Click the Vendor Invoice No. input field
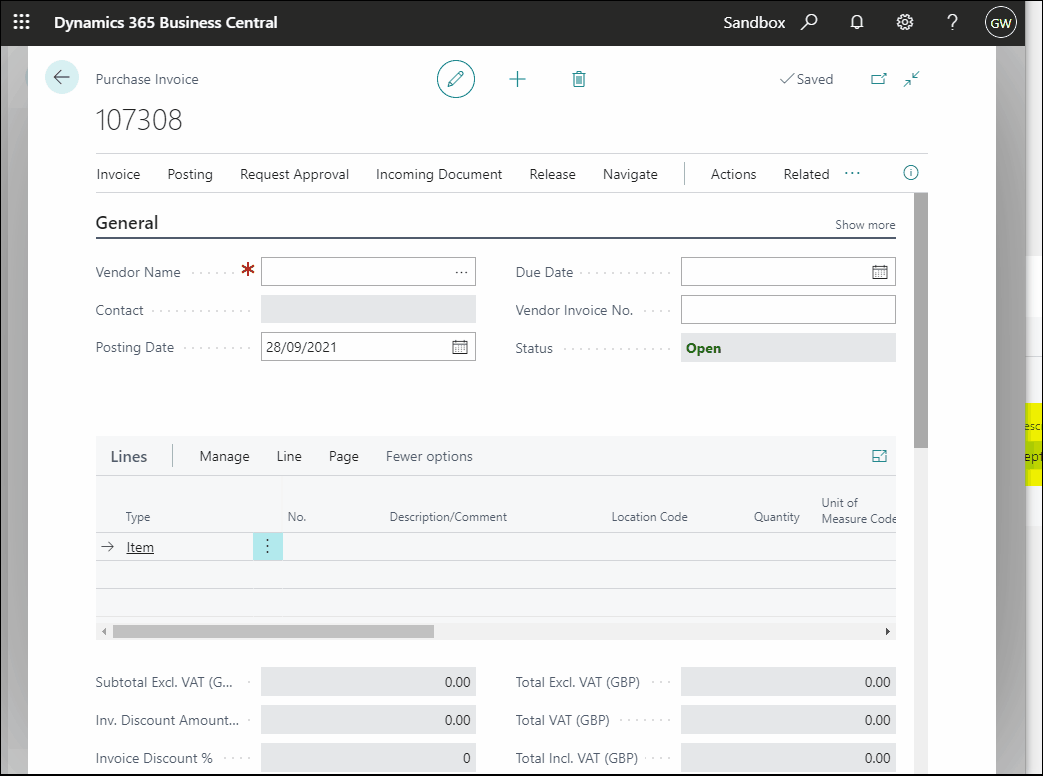Image resolution: width=1043 pixels, height=776 pixels. [788, 310]
